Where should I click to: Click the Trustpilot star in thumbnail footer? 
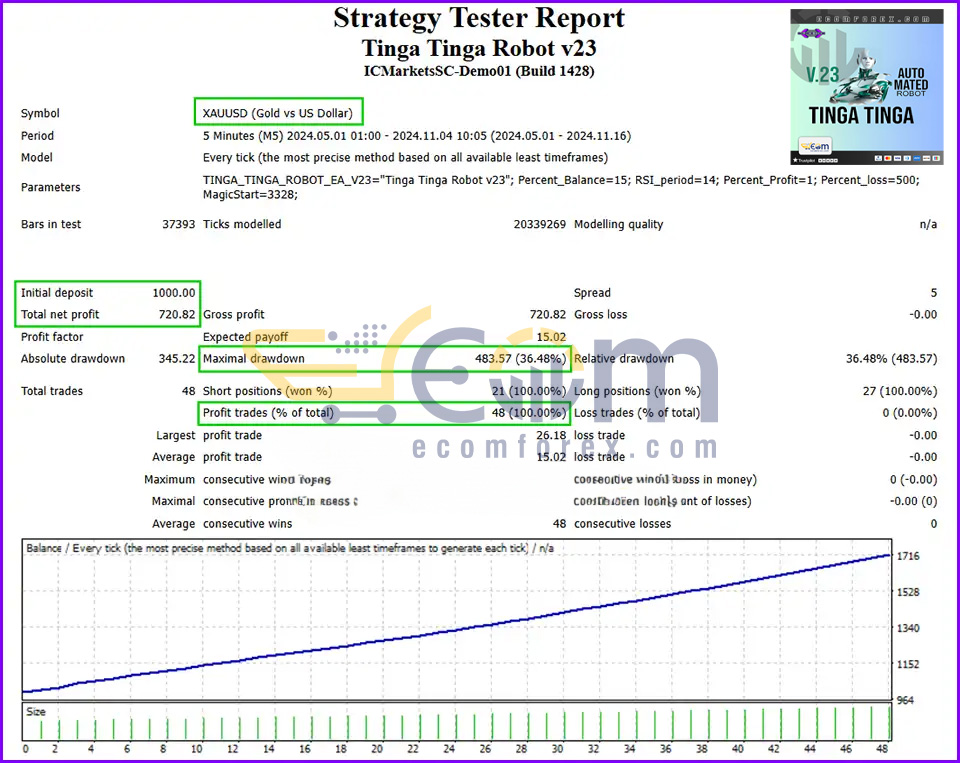[796, 160]
